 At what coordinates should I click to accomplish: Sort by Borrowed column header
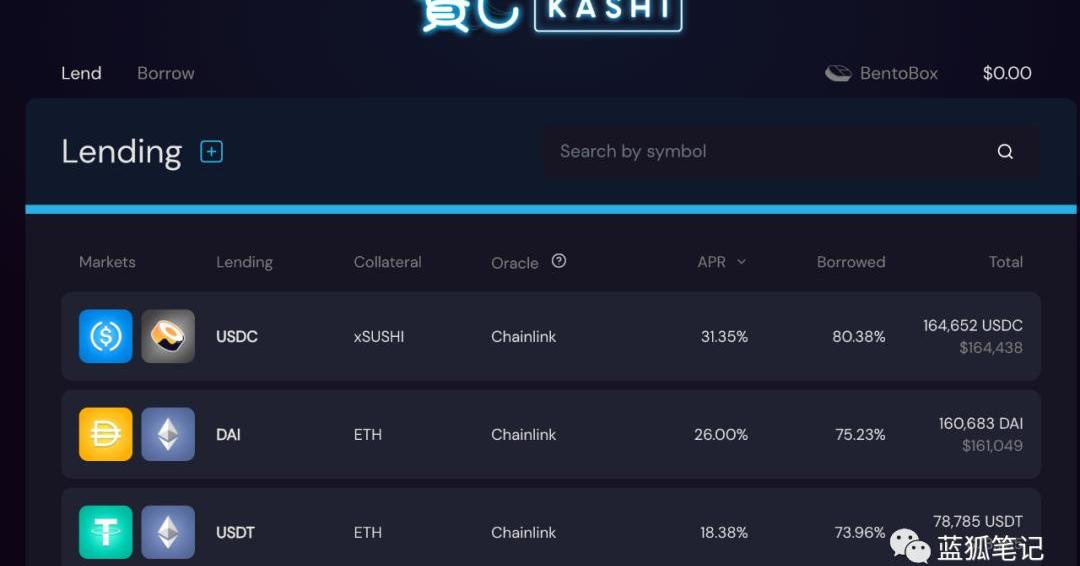[x=851, y=262]
